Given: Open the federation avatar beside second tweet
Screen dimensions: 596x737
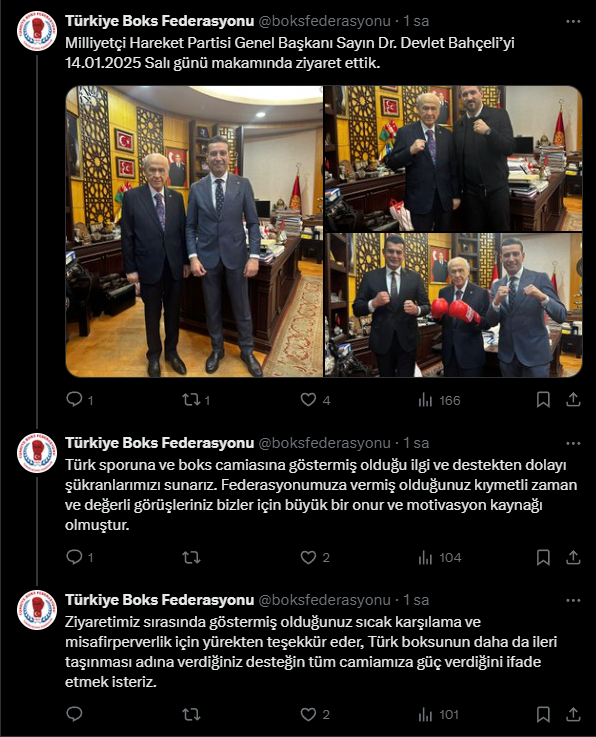Looking at the screenshot, I should pos(37,453).
